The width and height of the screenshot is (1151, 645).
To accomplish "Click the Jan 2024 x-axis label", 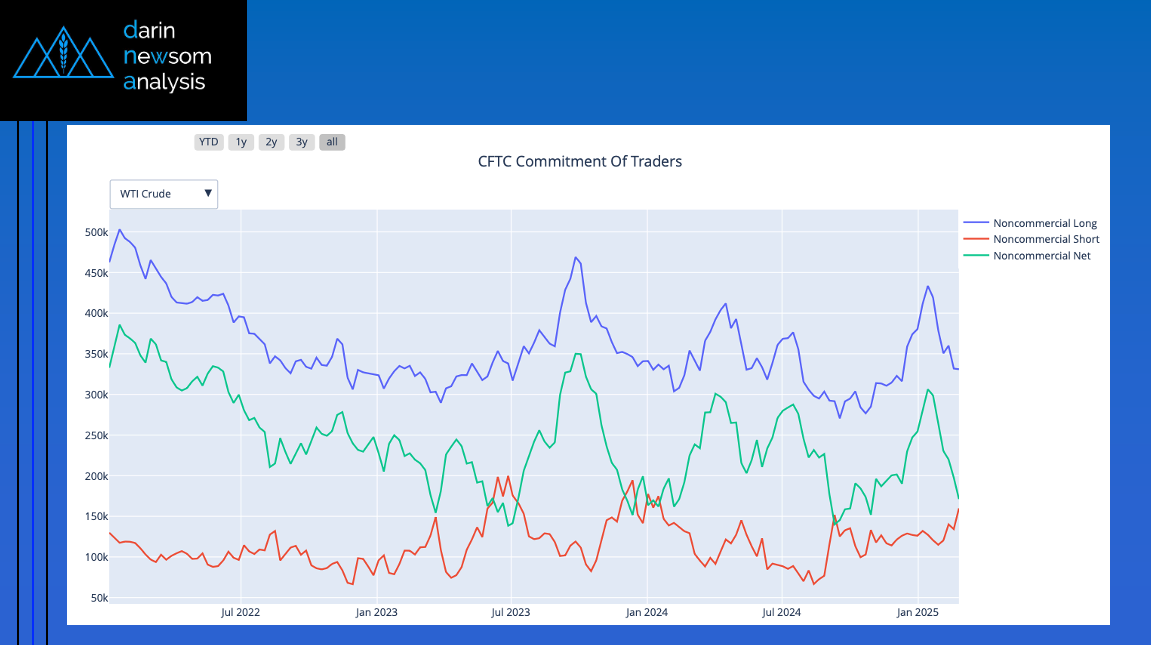I will (x=647, y=612).
